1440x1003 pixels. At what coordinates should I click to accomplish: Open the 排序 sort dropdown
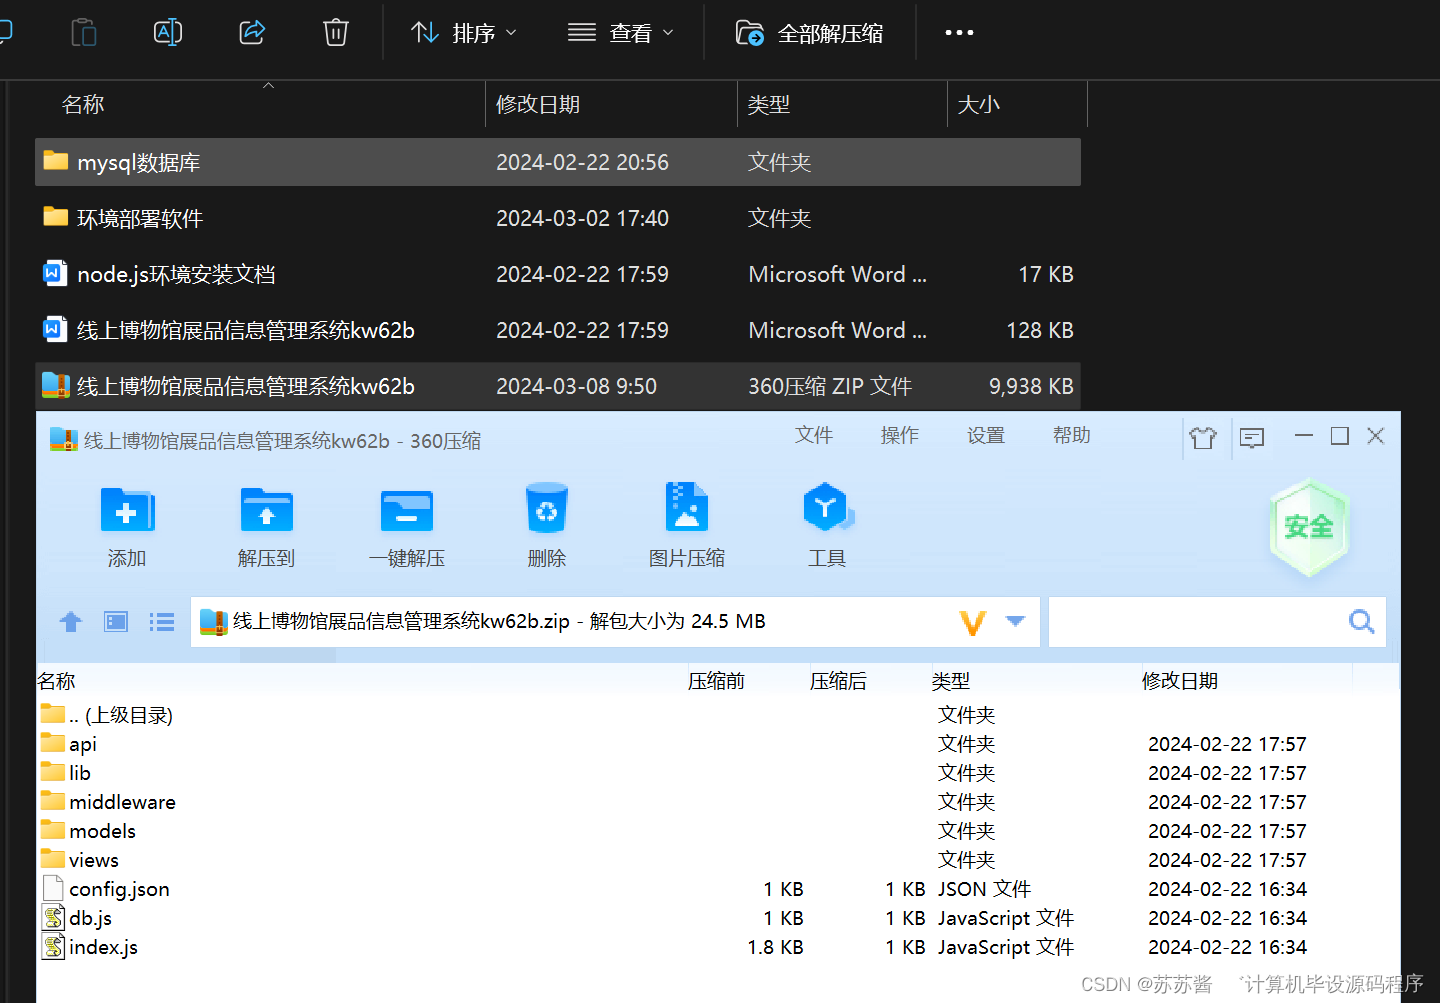point(464,32)
